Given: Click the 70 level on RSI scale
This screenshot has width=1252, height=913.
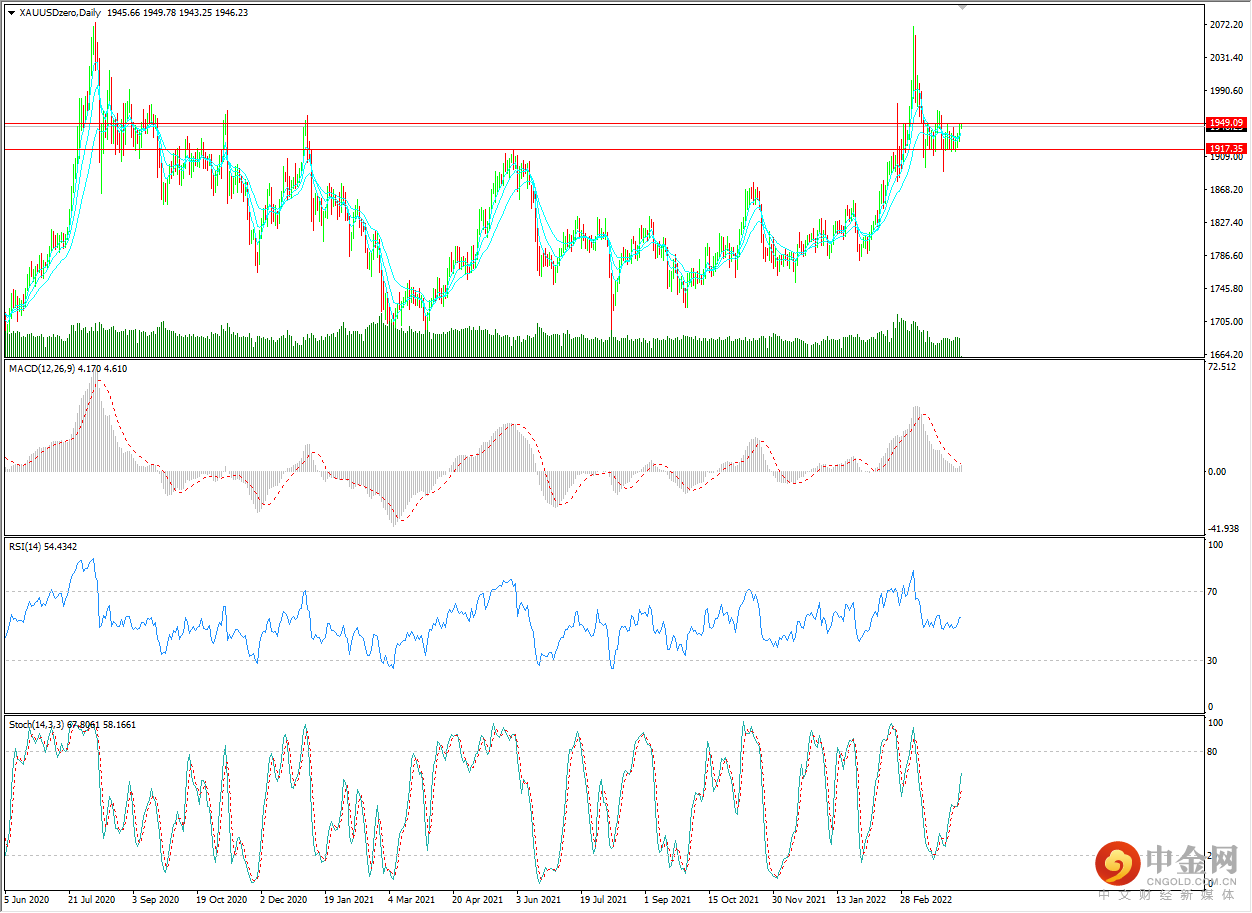Looking at the screenshot, I should 1214,592.
